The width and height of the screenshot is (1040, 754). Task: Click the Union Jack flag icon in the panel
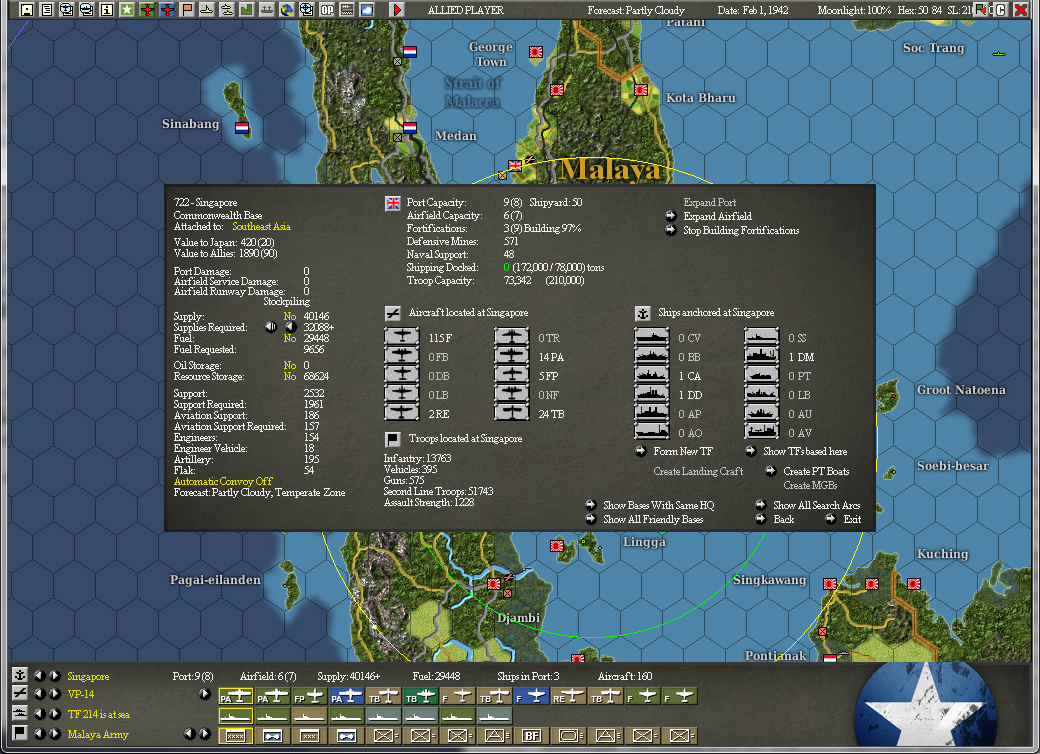click(x=393, y=203)
